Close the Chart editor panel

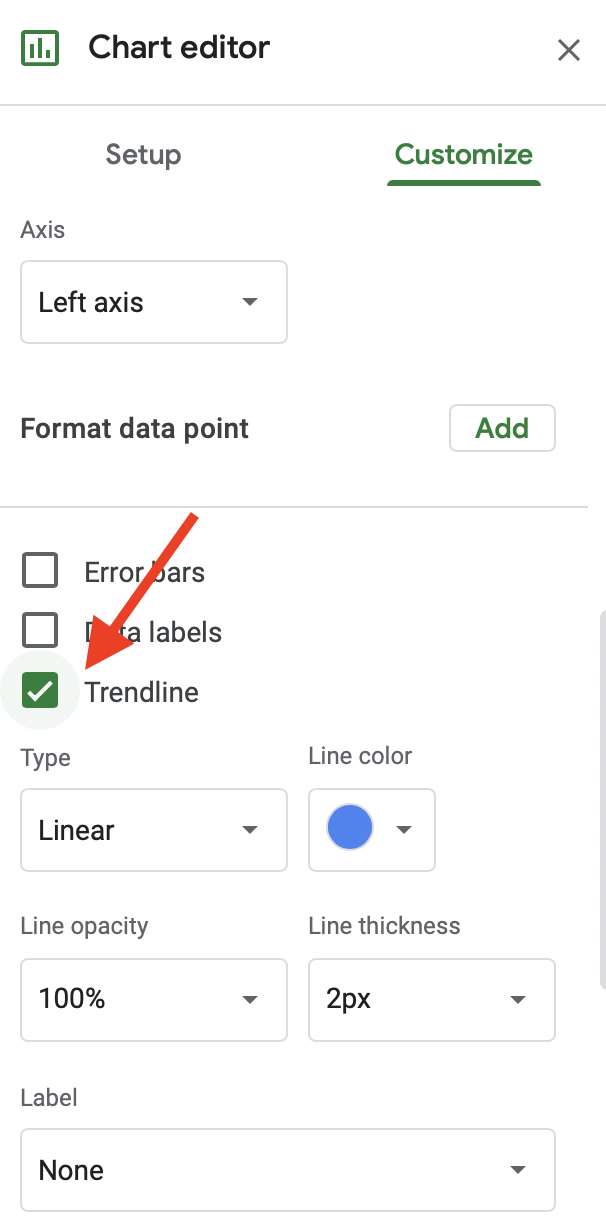[569, 49]
